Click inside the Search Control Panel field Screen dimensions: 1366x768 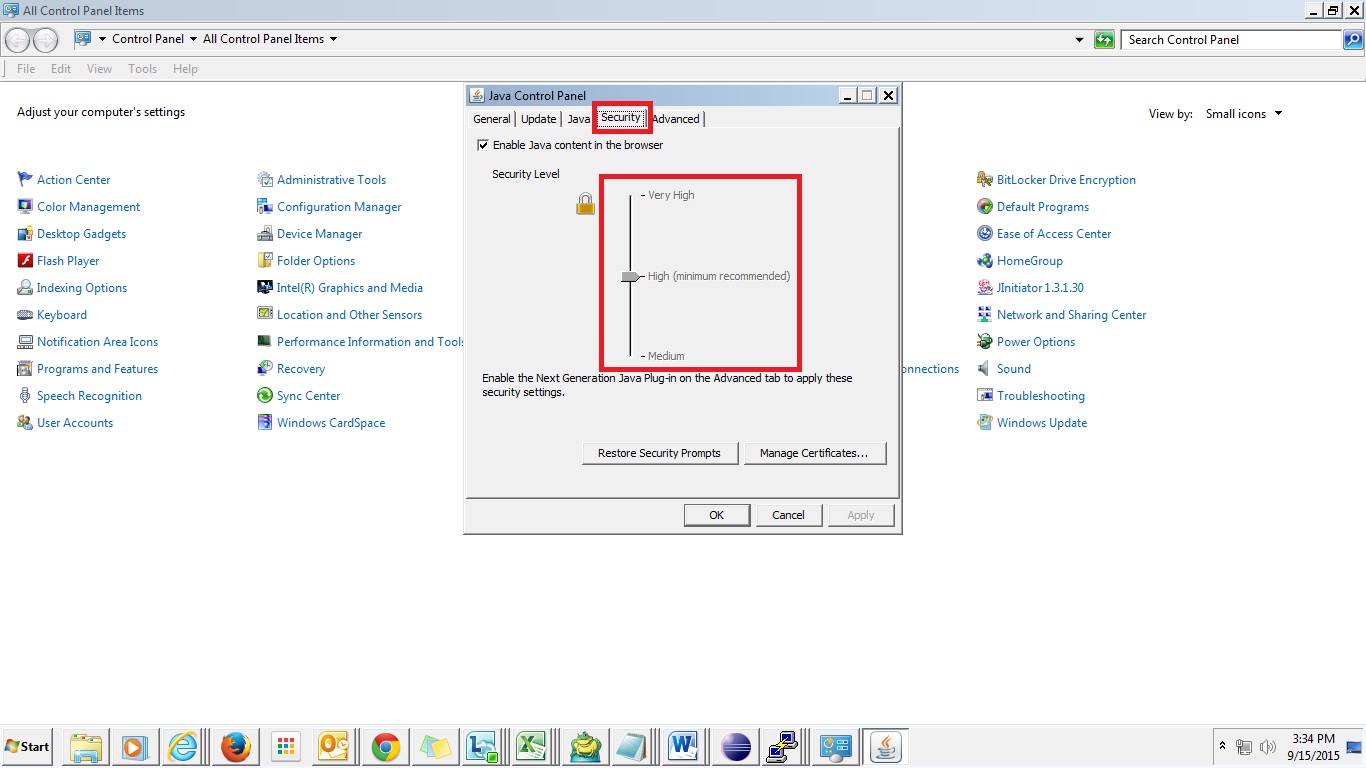(x=1230, y=39)
